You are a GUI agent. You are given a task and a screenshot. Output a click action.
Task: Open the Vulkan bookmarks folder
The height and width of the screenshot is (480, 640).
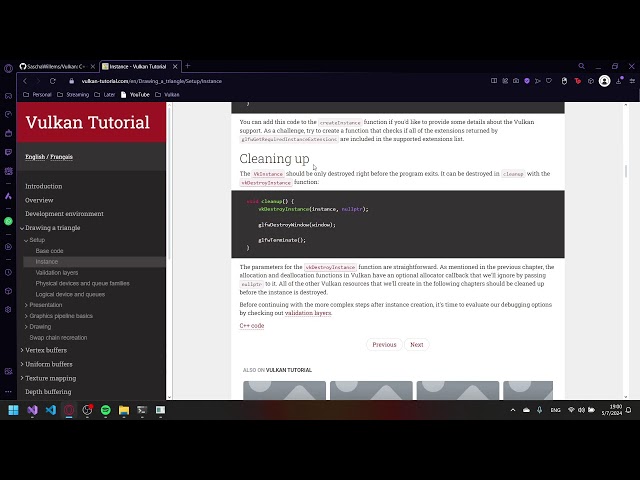coord(167,95)
